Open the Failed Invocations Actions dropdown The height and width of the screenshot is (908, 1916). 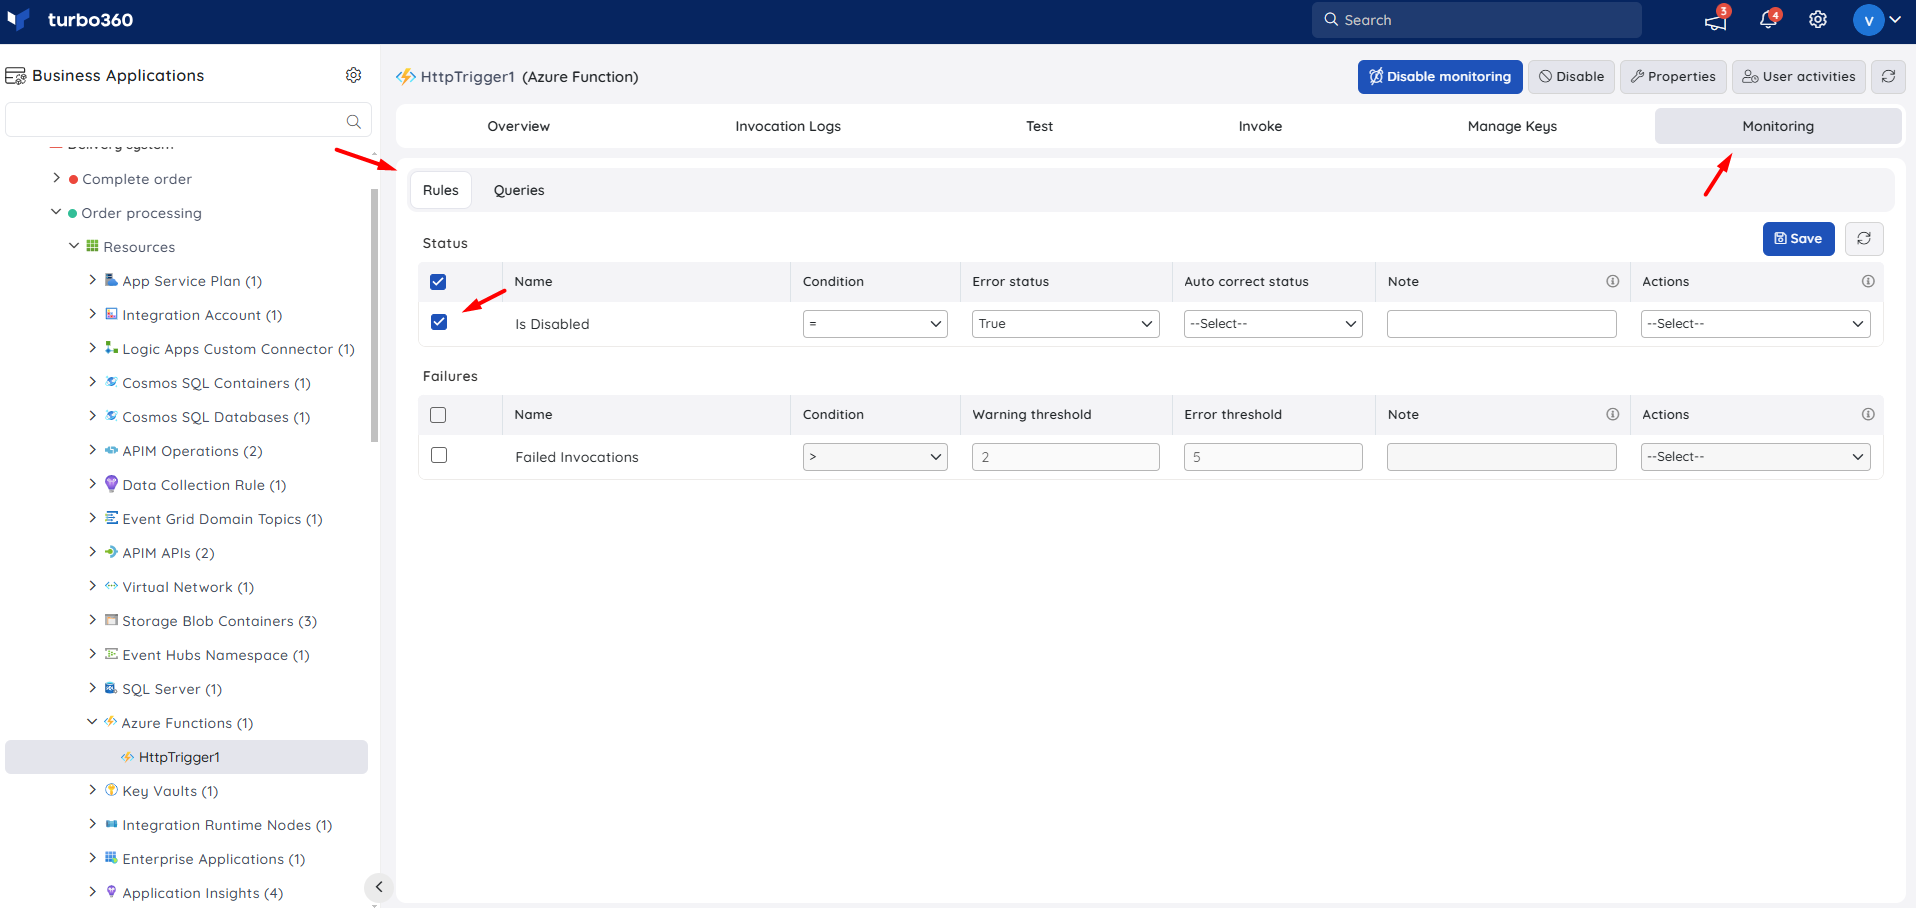pos(1755,457)
